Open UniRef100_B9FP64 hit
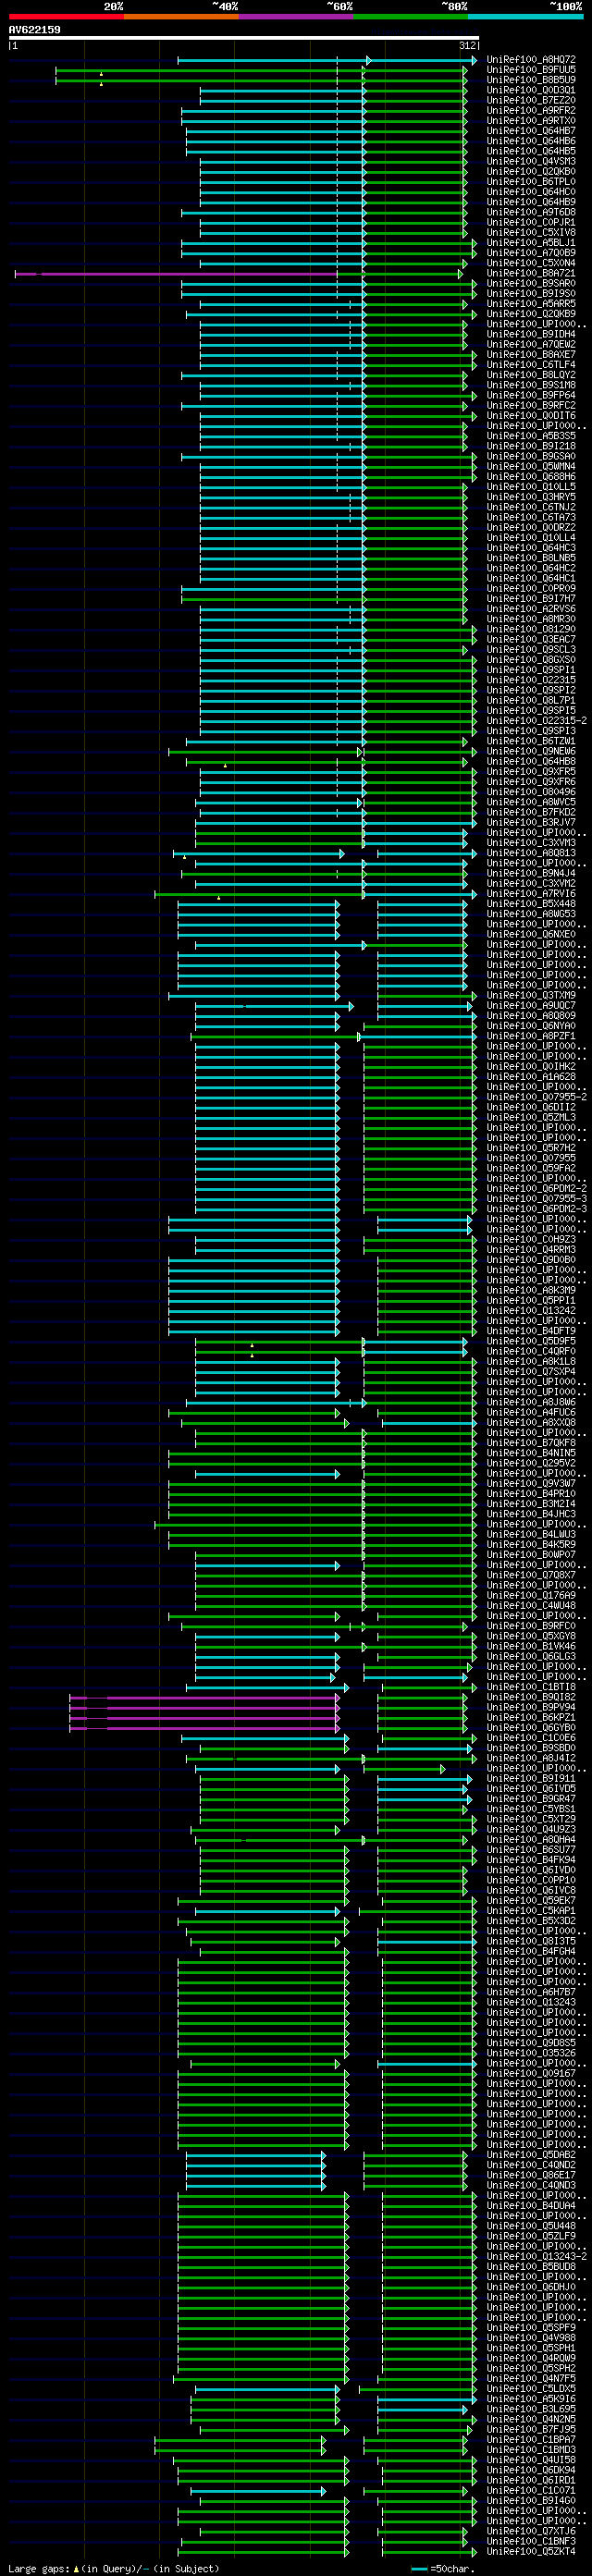This screenshot has height=2576, width=592. (531, 396)
